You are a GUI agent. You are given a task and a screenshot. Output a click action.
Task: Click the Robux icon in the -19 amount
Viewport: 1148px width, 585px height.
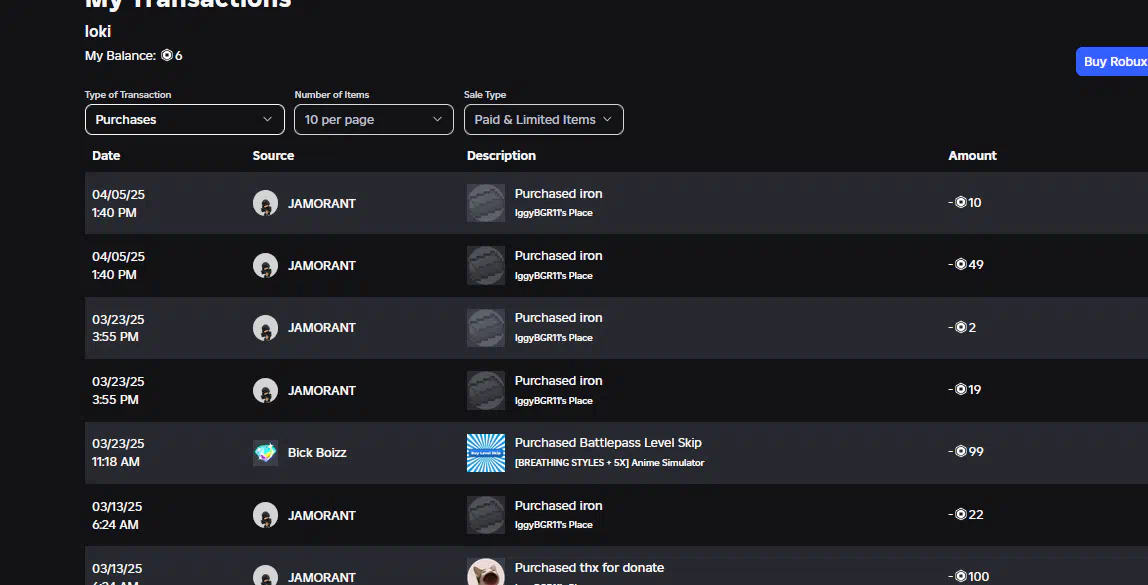coord(961,390)
